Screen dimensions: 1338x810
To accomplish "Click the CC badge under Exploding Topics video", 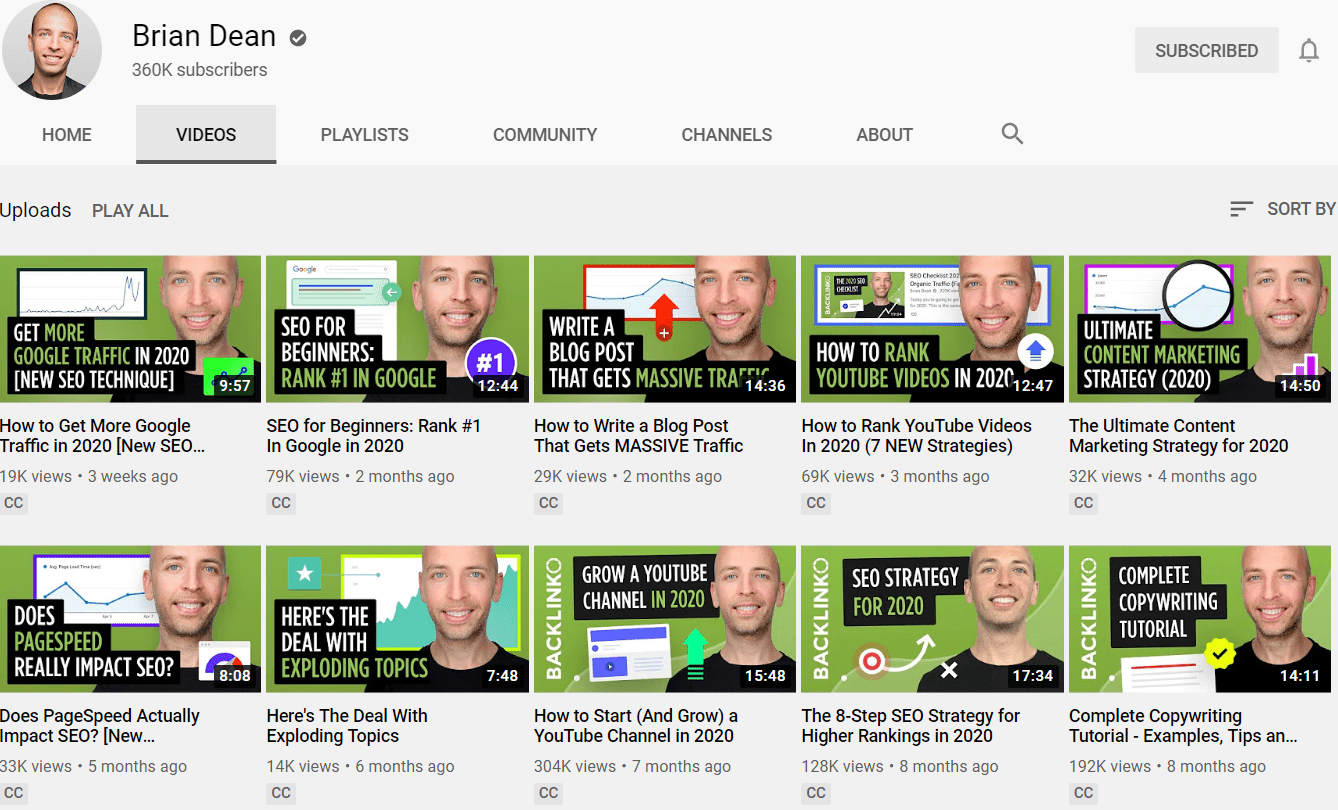I will tap(281, 793).
